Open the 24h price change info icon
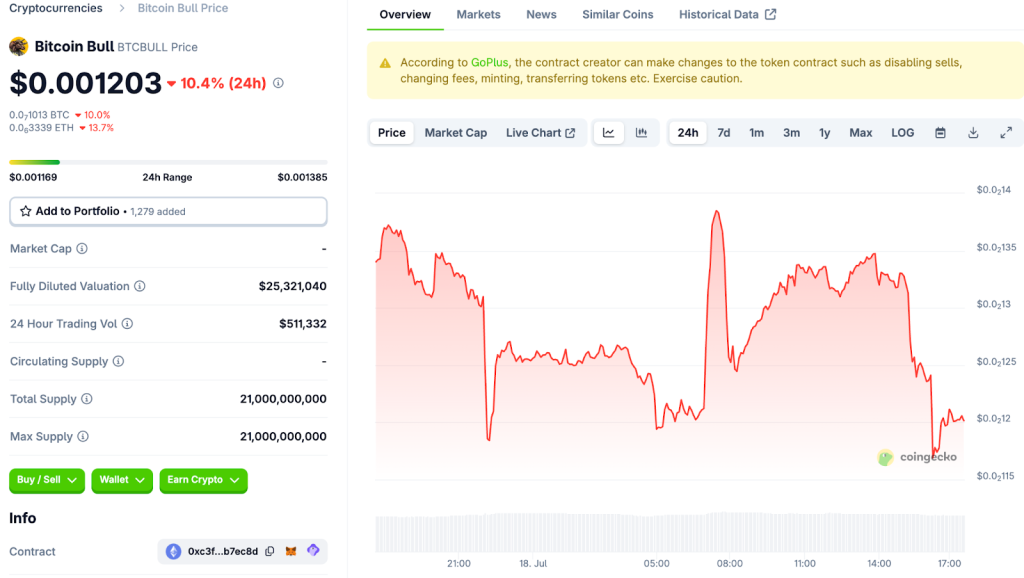The image size is (1024, 578). 278,83
